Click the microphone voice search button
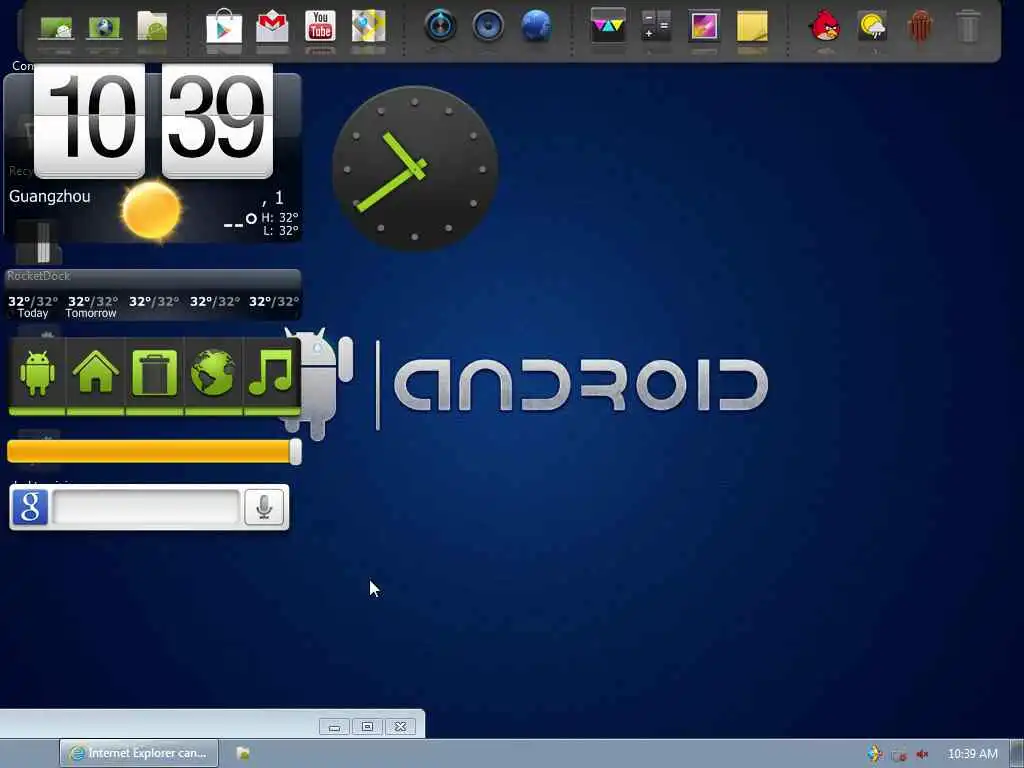 click(x=264, y=507)
